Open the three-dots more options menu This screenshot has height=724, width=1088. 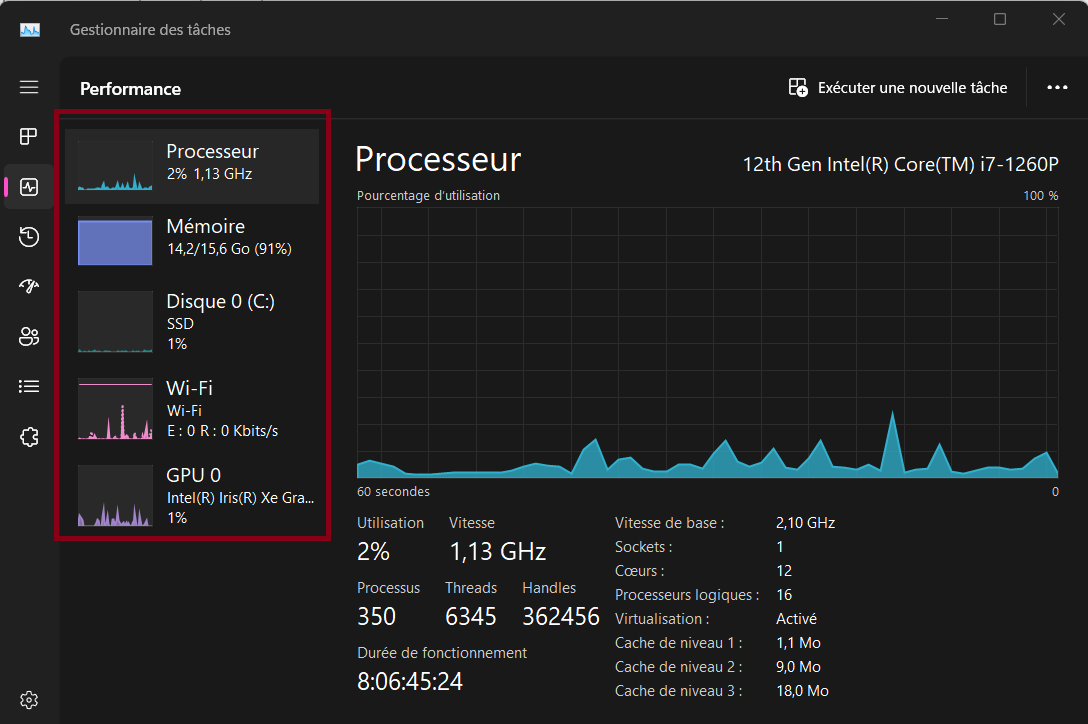coord(1057,87)
